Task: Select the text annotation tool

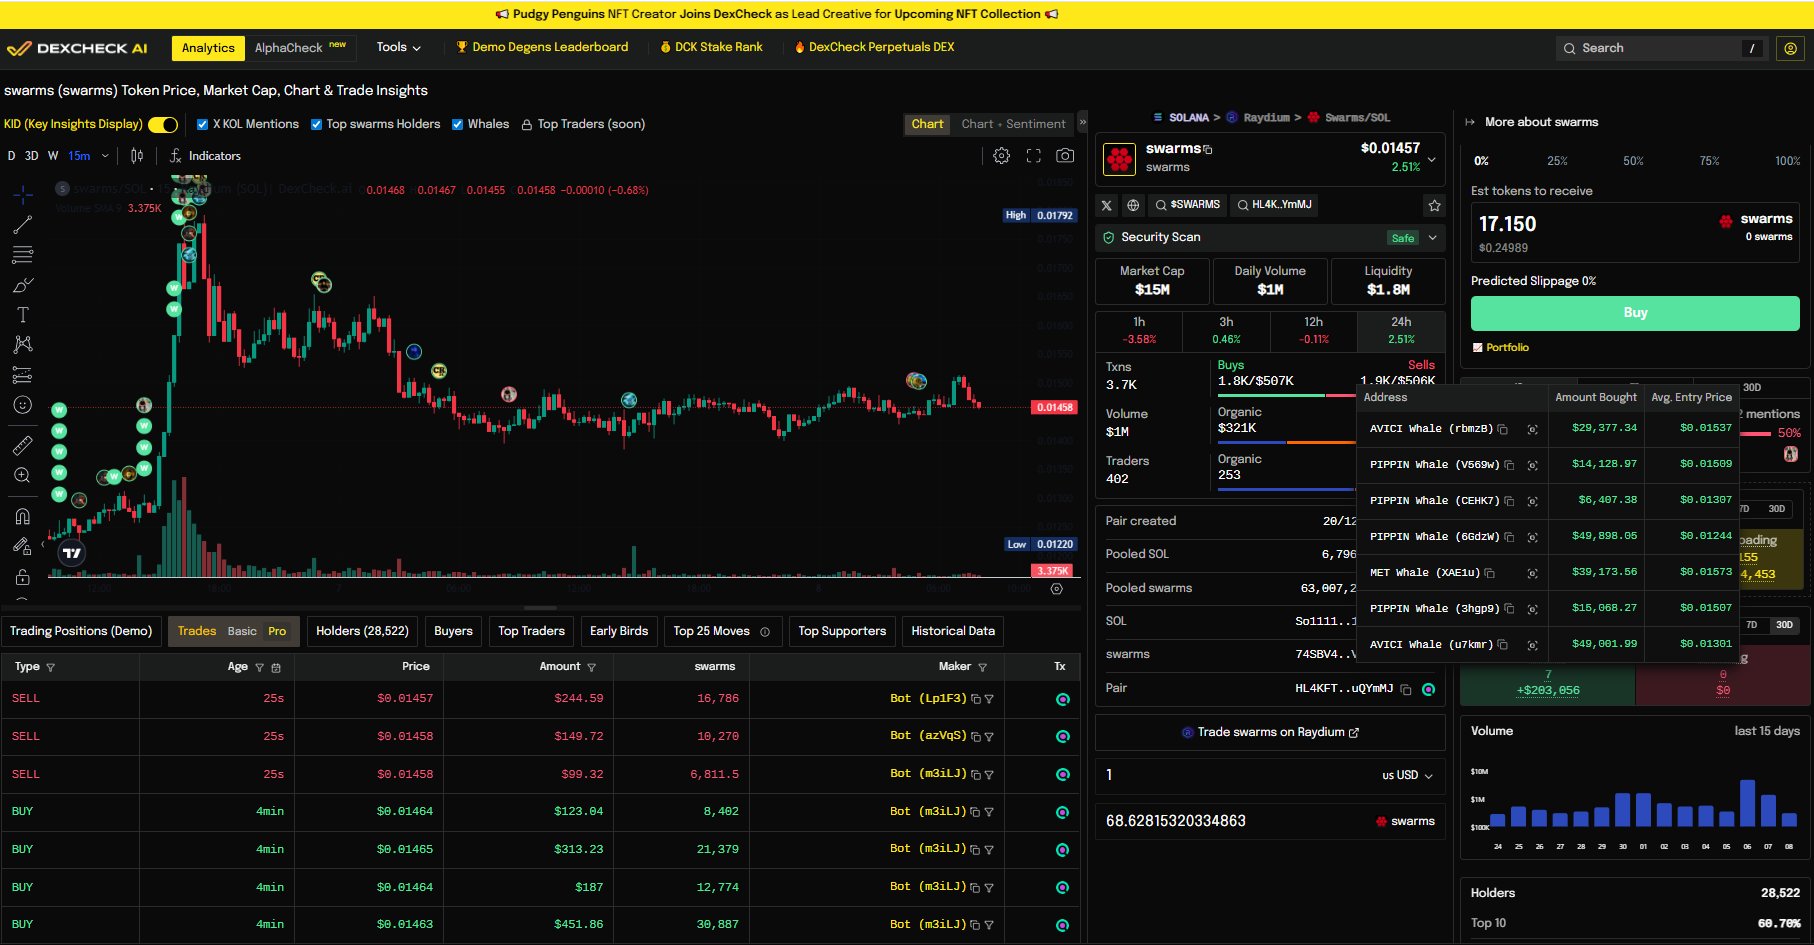Action: click(x=22, y=315)
